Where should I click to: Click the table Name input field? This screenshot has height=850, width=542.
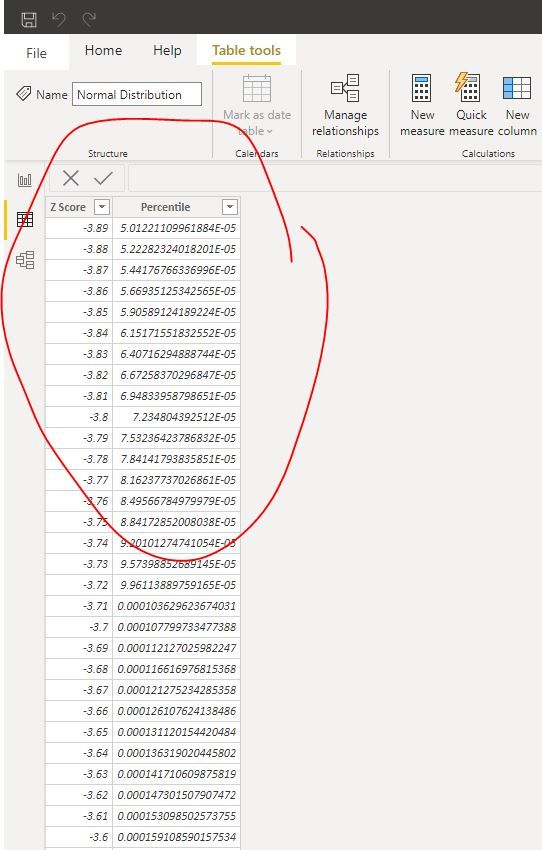(x=137, y=94)
